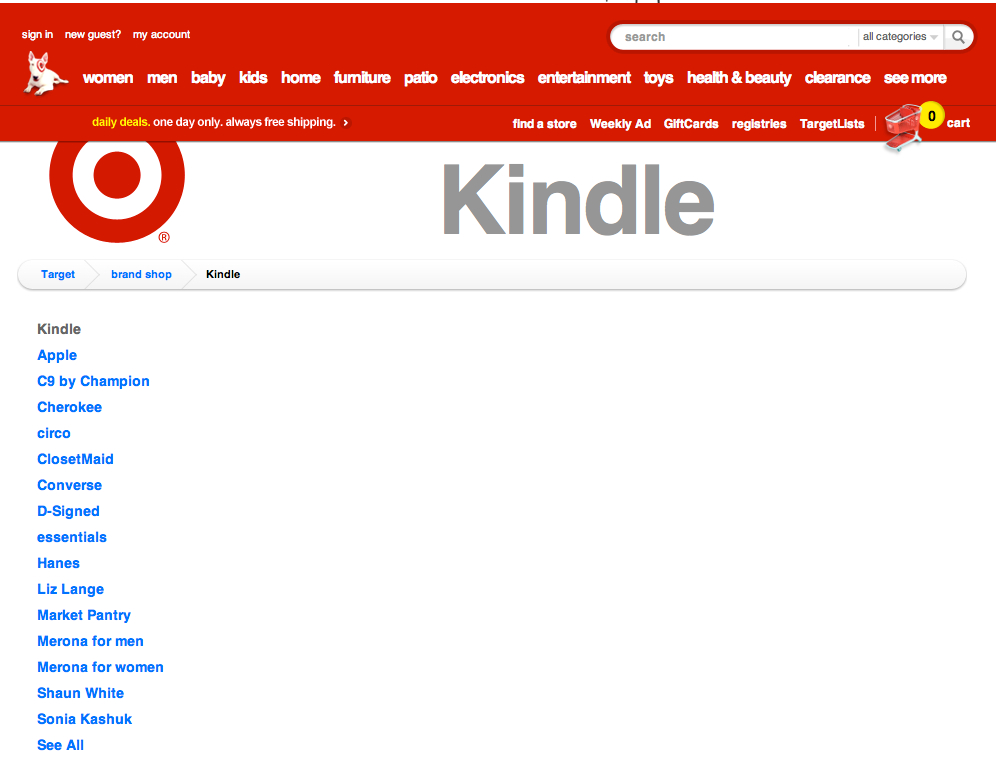Click the cart badge showing zero items
The height and width of the screenshot is (759, 996).
tap(931, 115)
